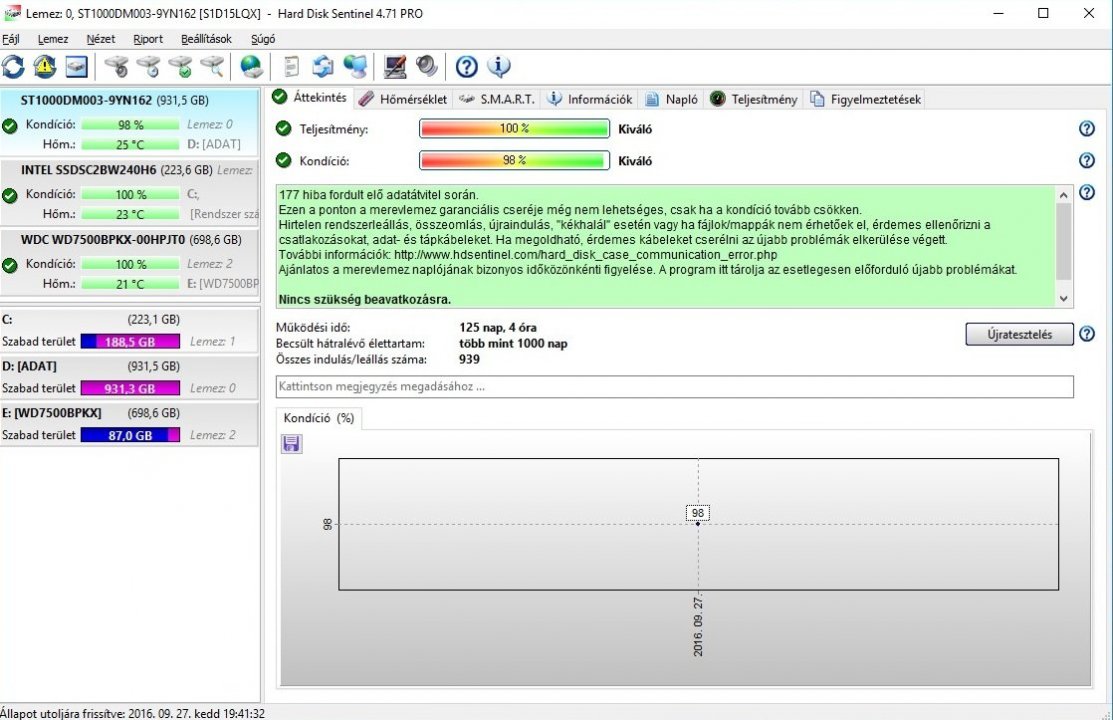
Task: Click the status text box scrollbar thumb
Action: tap(1063, 241)
